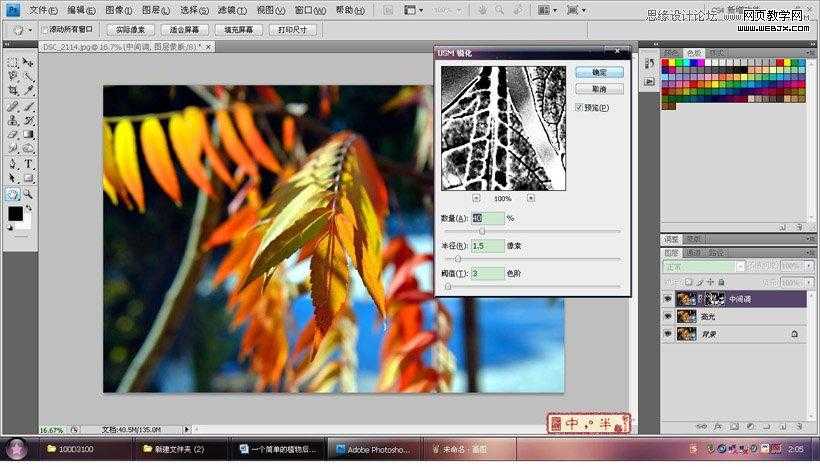Open Swatches panel options menu

[x=810, y=53]
